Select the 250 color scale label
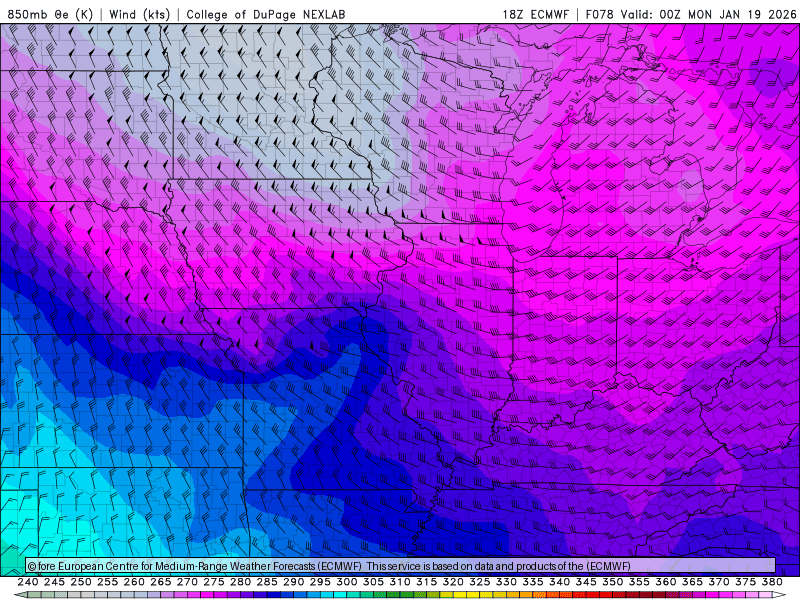 coord(81,582)
